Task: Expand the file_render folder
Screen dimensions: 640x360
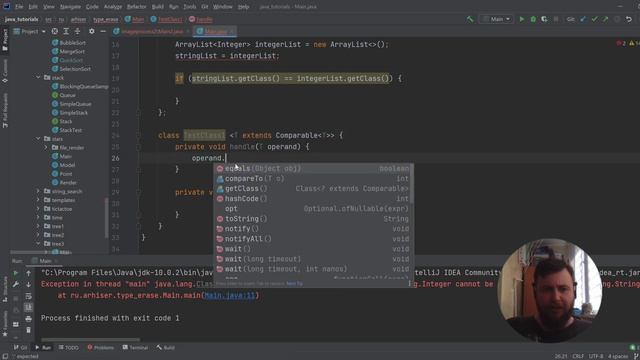Action: tap(46, 147)
